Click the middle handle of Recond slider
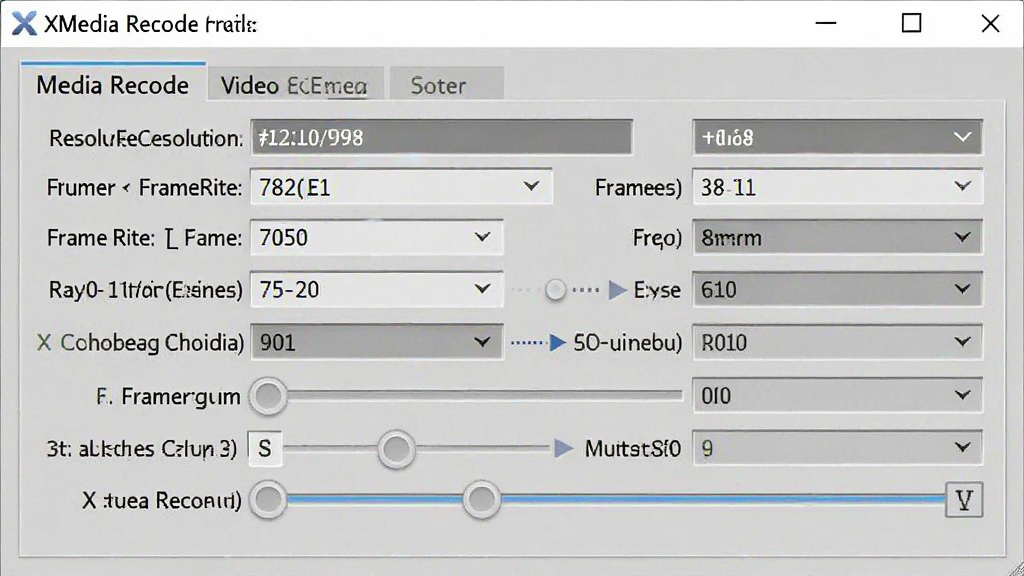1024x576 pixels. point(481,500)
